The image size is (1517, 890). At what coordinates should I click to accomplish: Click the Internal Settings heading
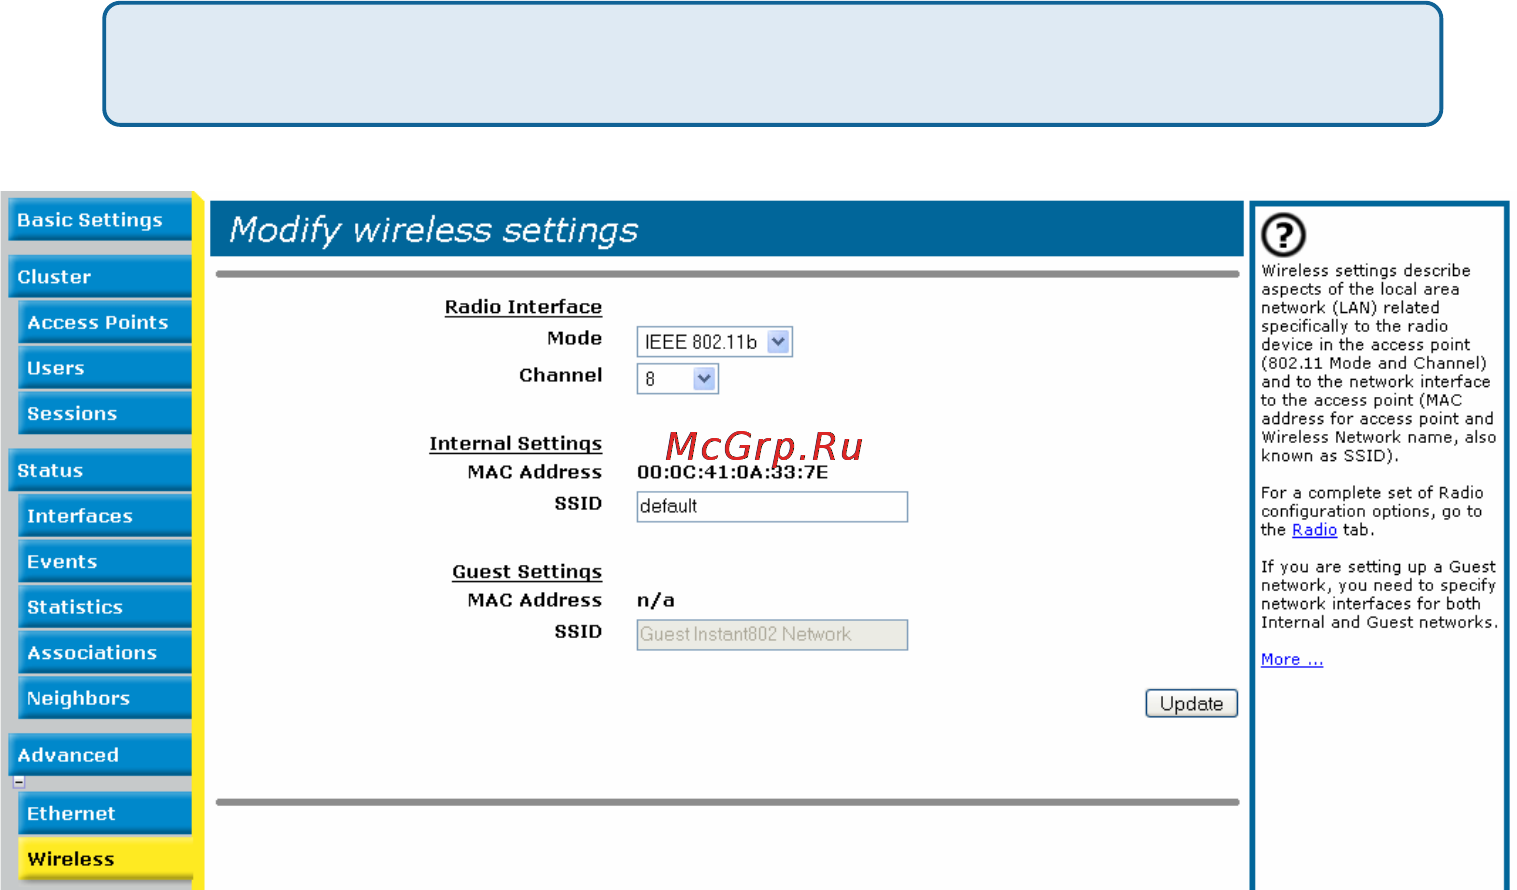515,444
